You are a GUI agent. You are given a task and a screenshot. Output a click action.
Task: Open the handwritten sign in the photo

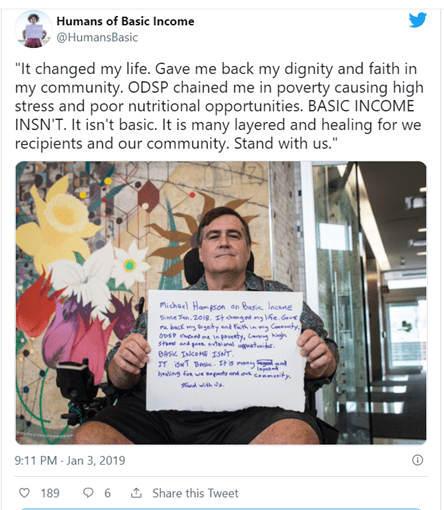(x=225, y=351)
